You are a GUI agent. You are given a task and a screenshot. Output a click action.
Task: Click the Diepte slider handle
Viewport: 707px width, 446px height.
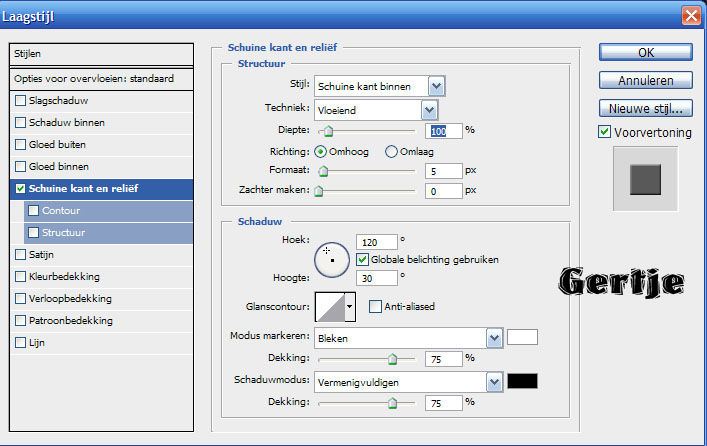tap(329, 131)
